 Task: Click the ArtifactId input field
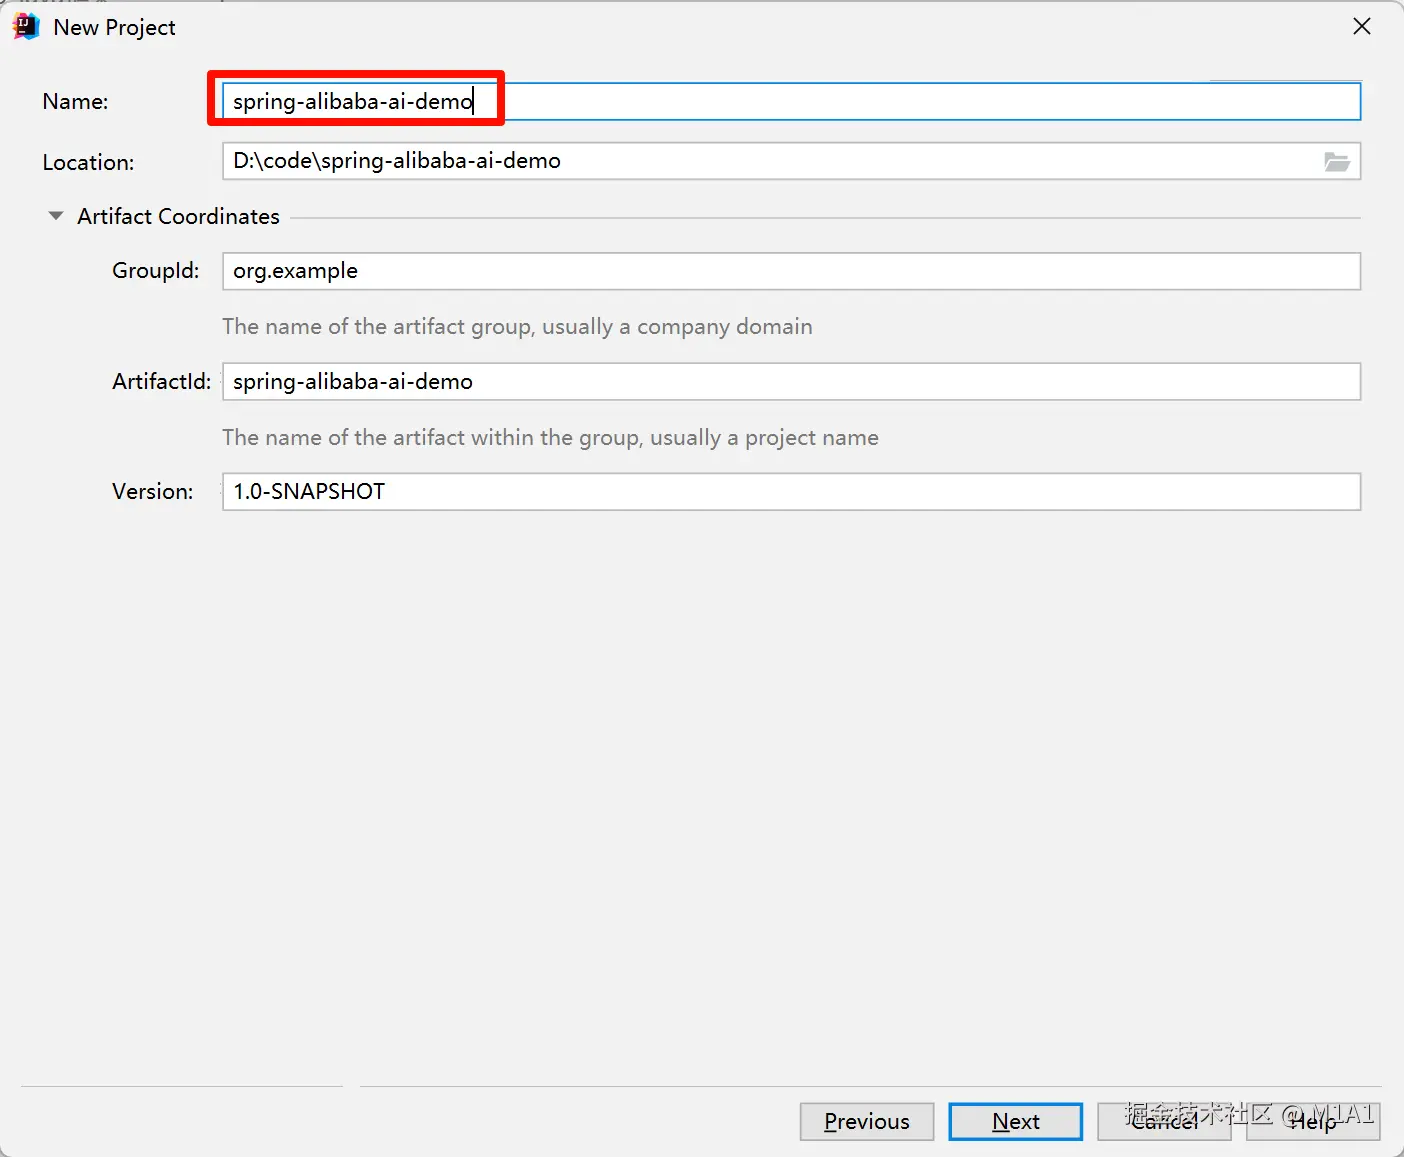[x=791, y=381]
